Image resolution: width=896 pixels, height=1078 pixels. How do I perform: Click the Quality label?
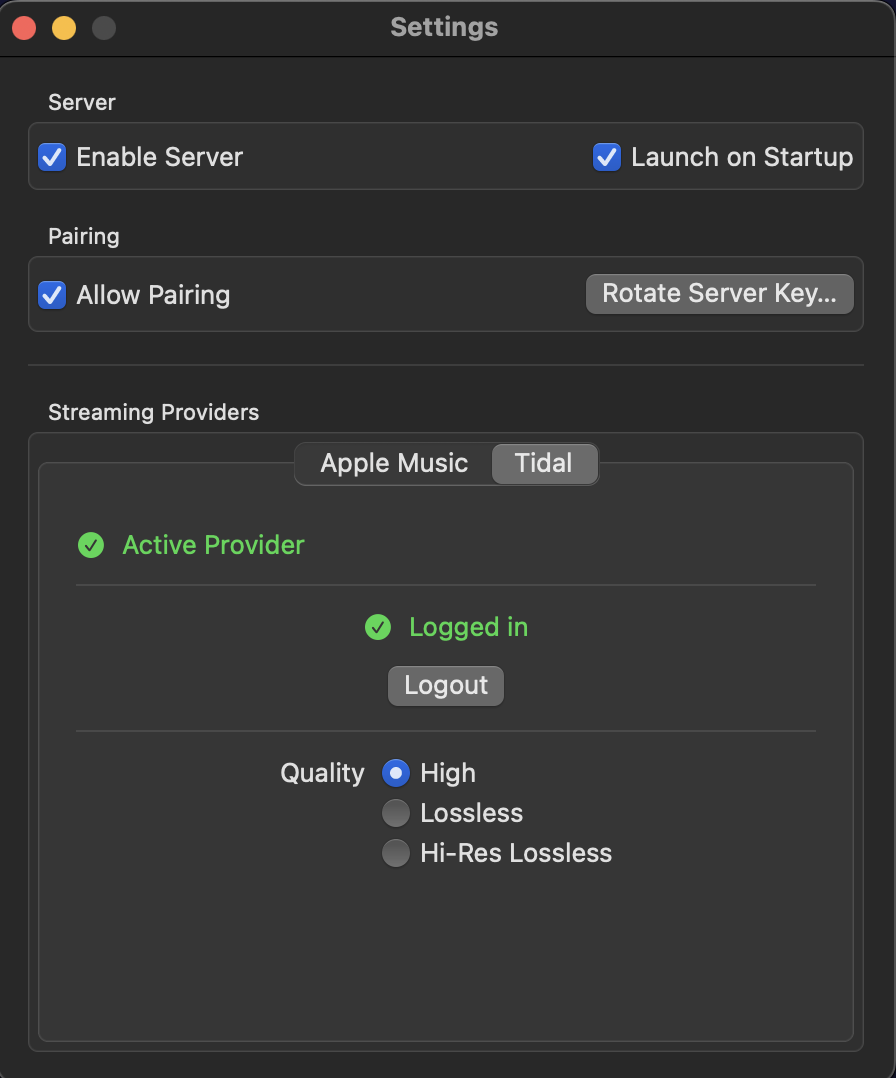click(x=322, y=773)
